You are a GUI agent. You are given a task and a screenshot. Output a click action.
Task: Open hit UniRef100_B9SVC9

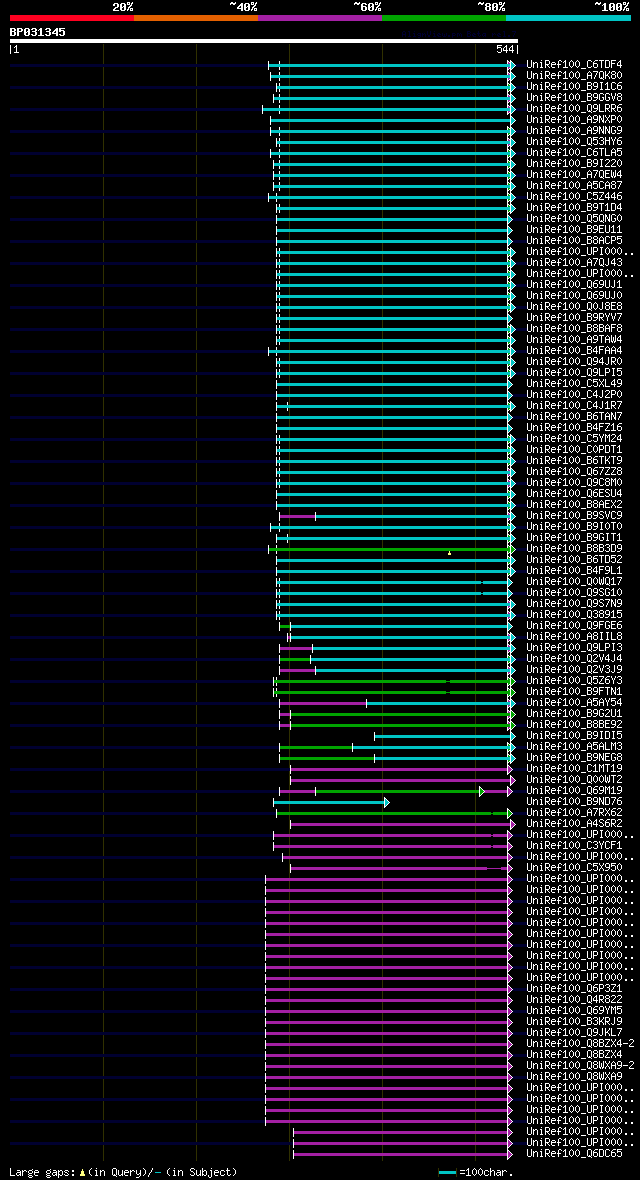pos(574,515)
